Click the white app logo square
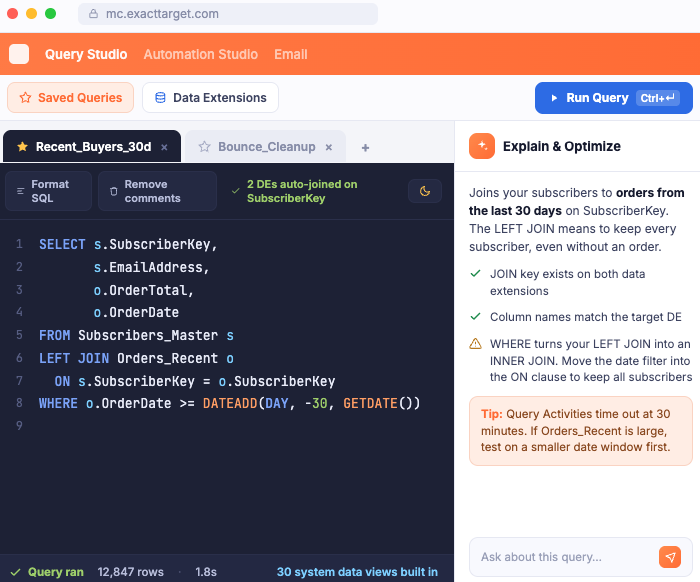Image resolution: width=700 pixels, height=582 pixels. [x=19, y=54]
